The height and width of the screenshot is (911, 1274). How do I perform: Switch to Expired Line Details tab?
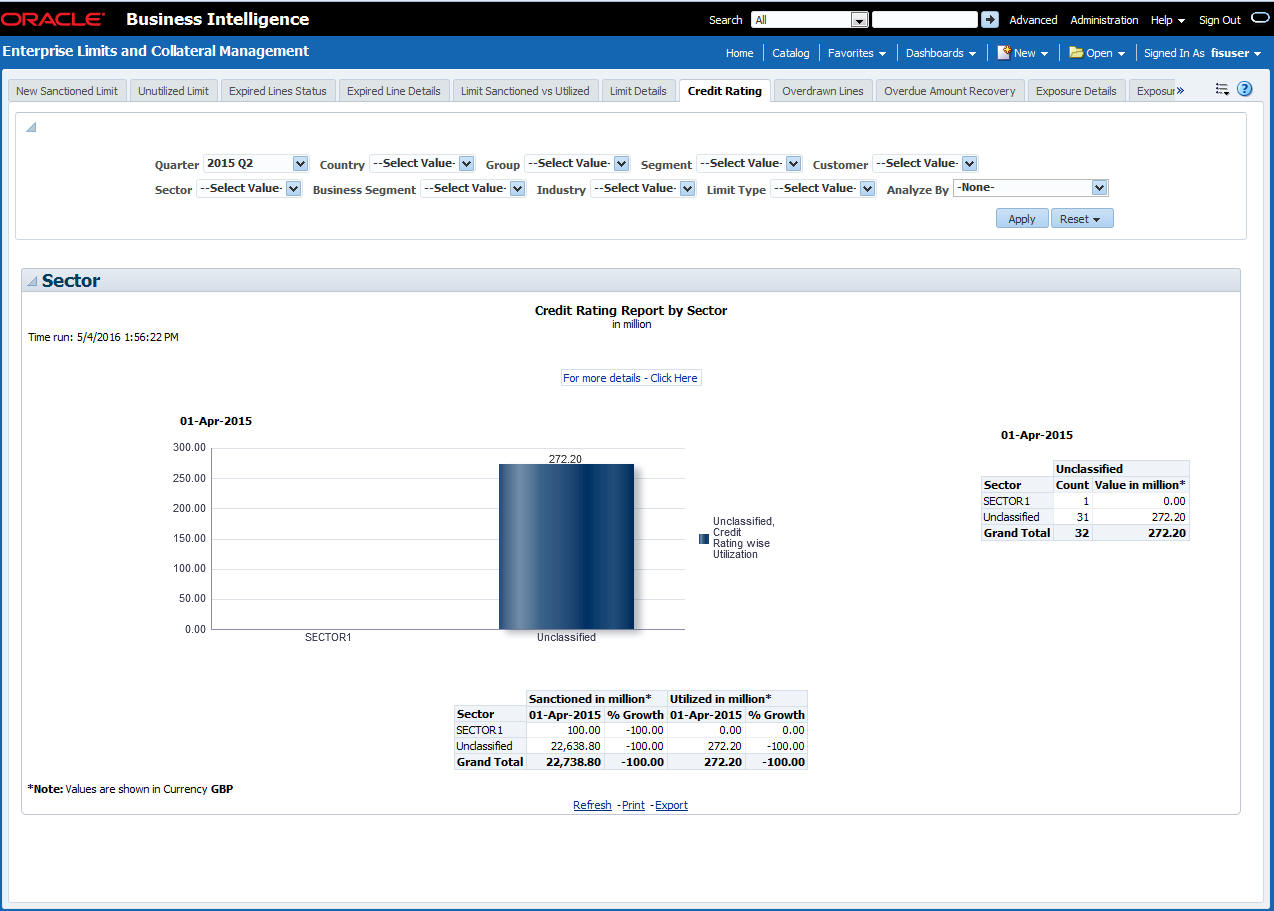393,91
